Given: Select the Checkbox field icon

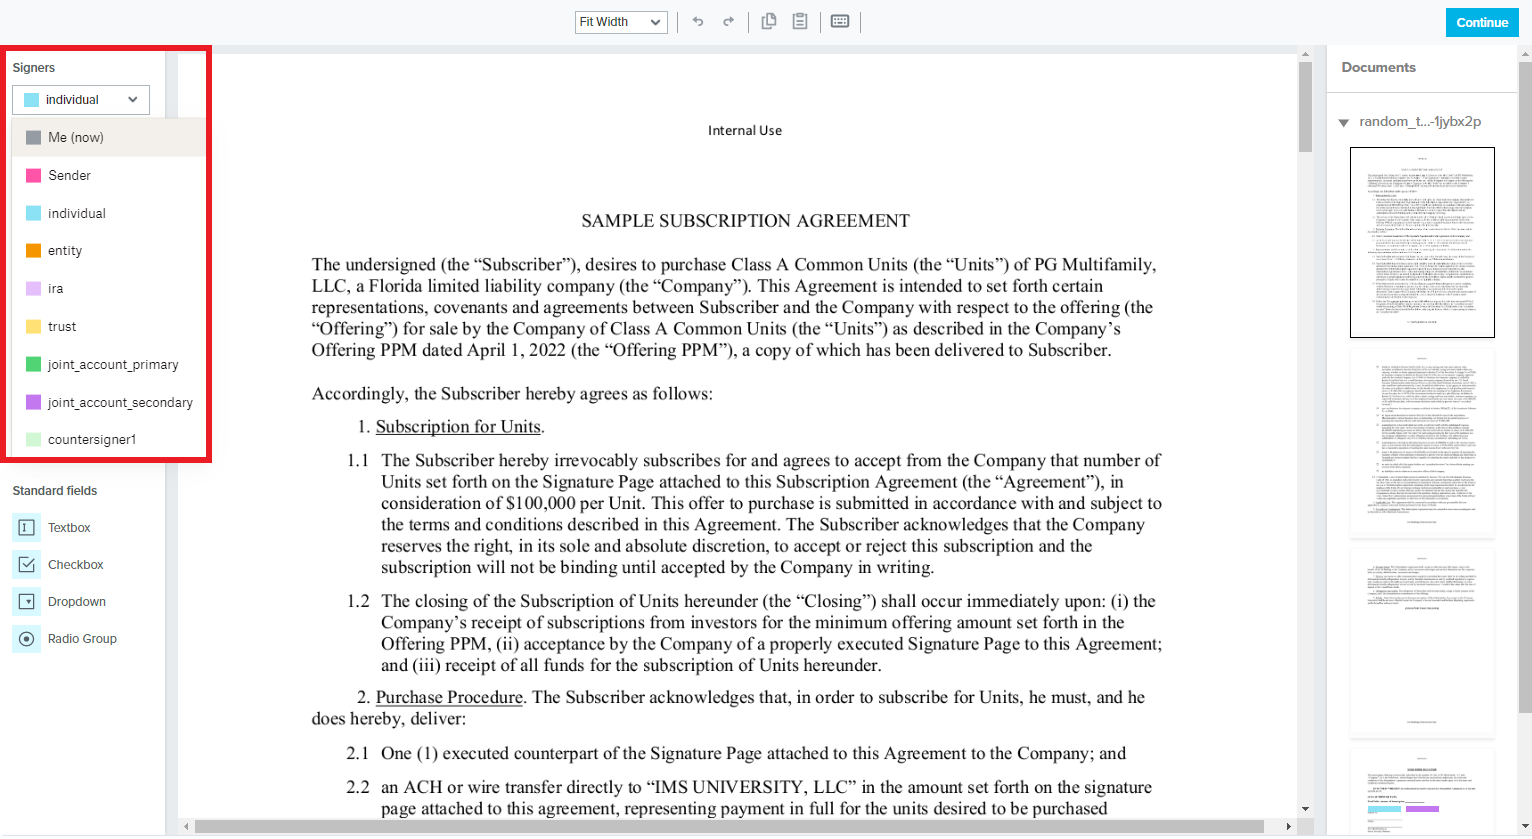Looking at the screenshot, I should pos(27,564).
